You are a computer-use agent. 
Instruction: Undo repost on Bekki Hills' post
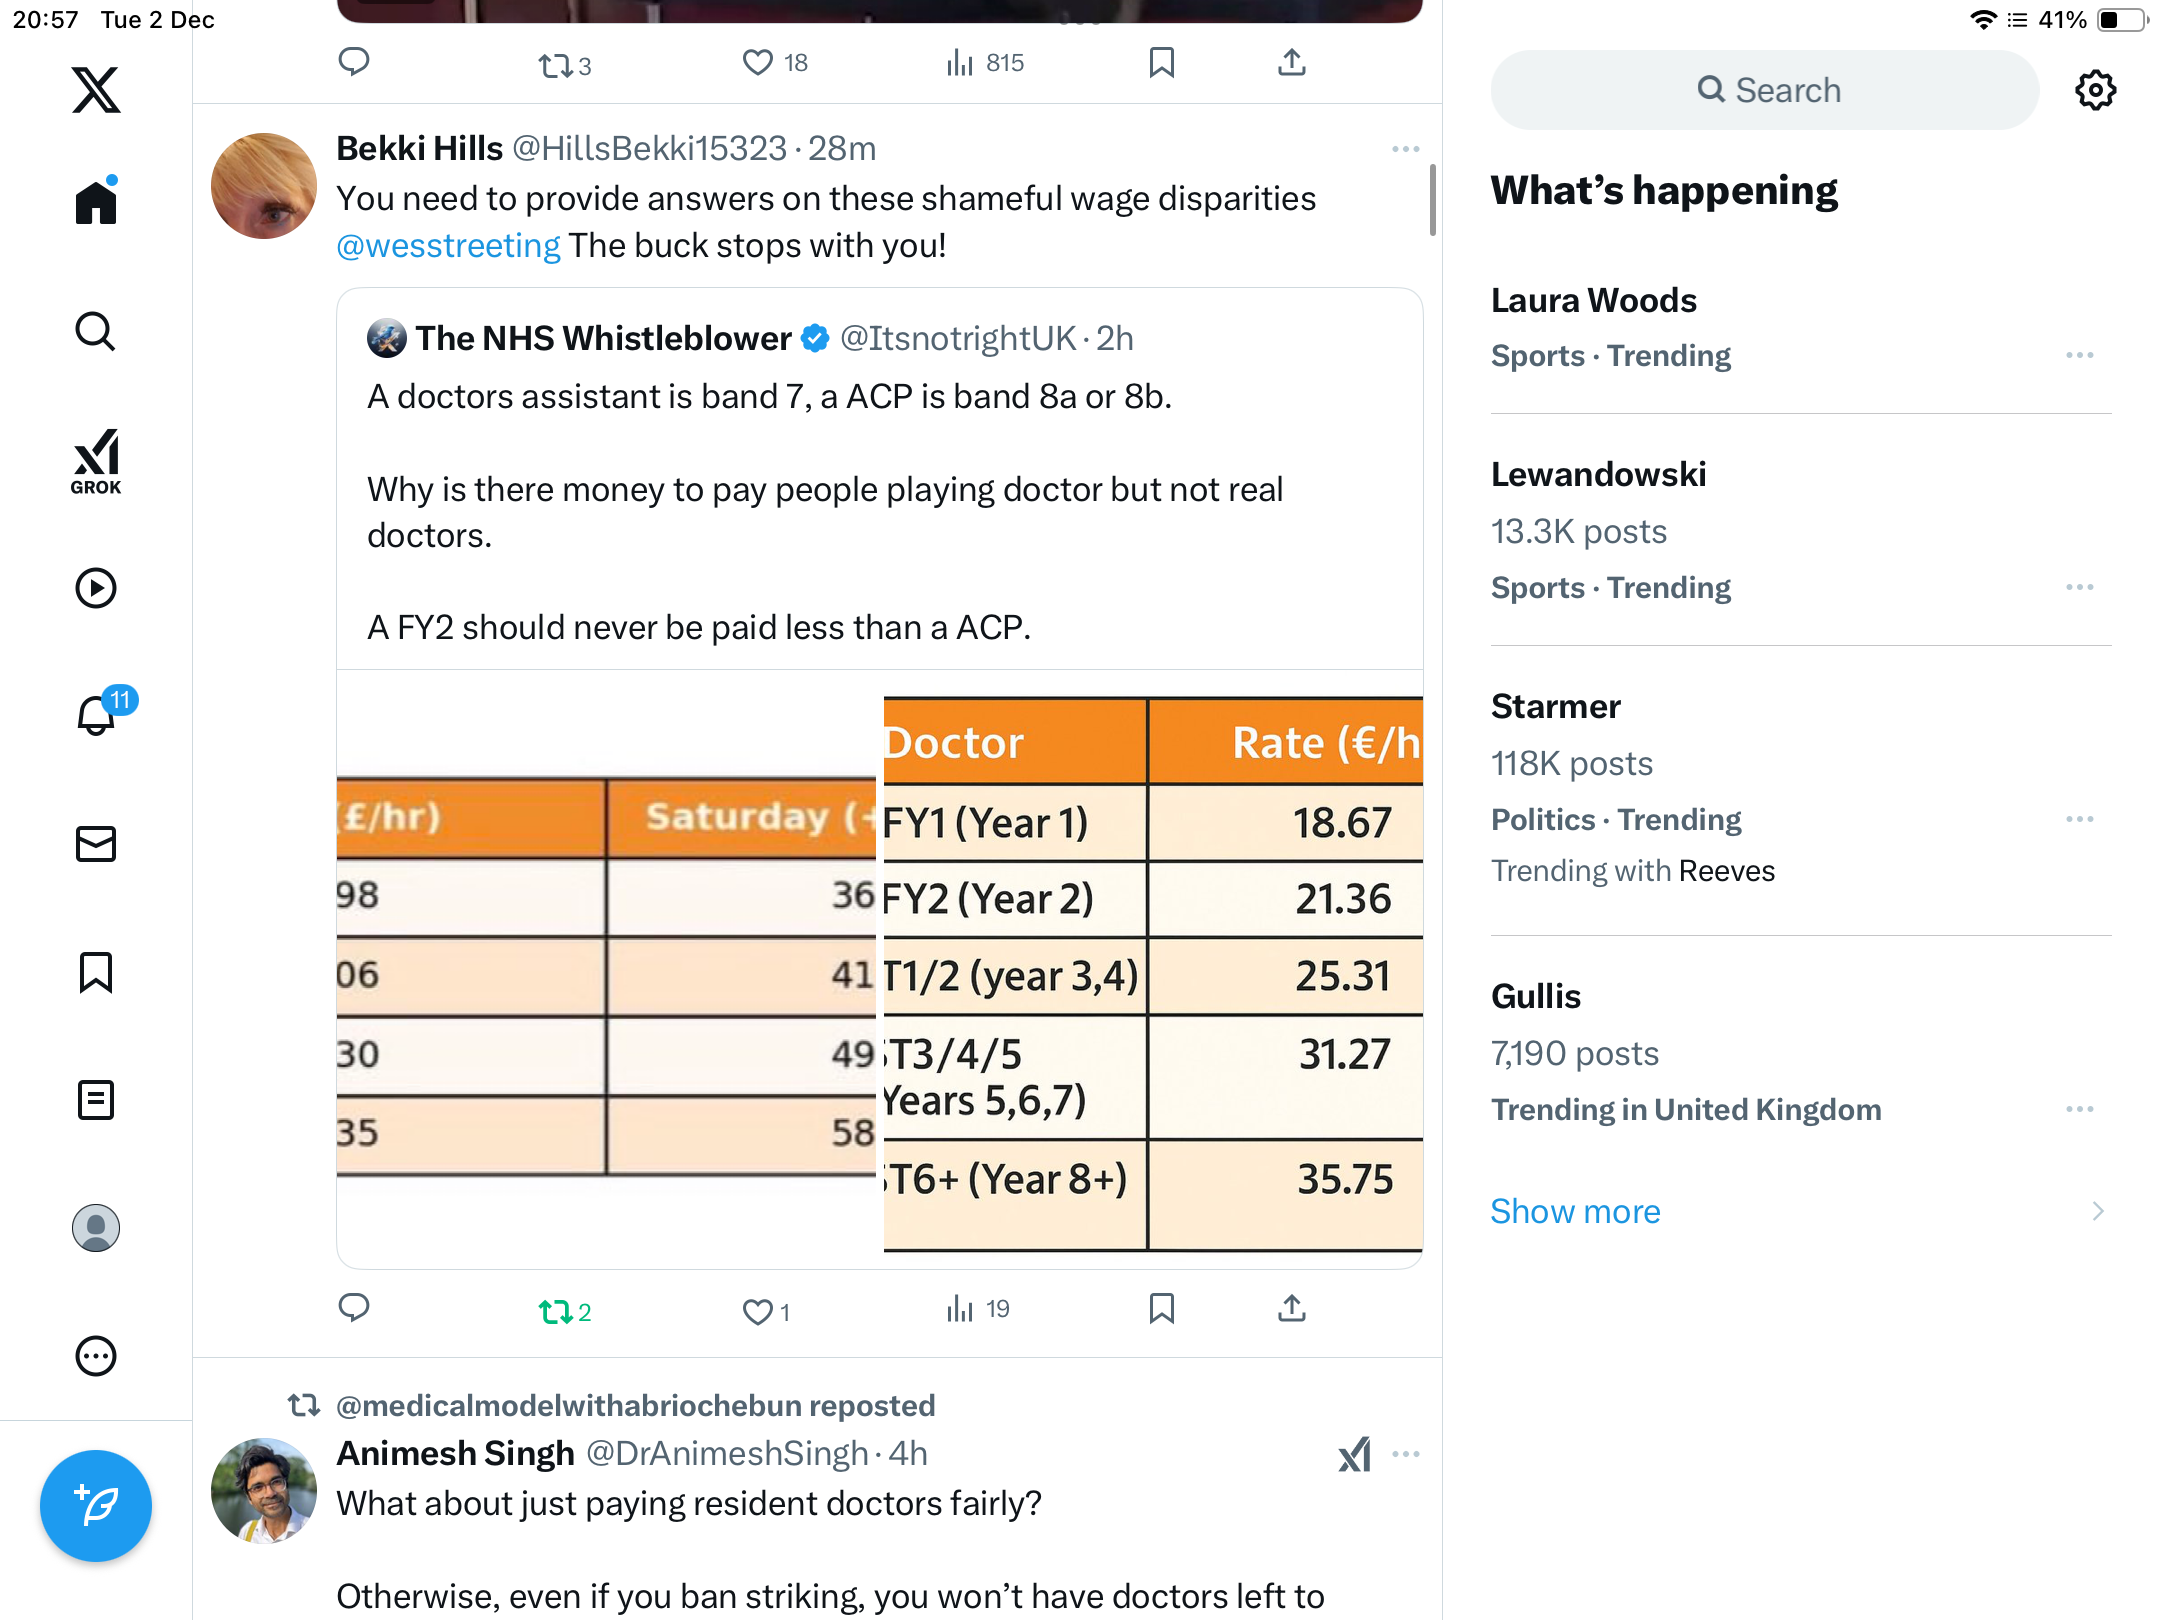pyautogui.click(x=555, y=1311)
